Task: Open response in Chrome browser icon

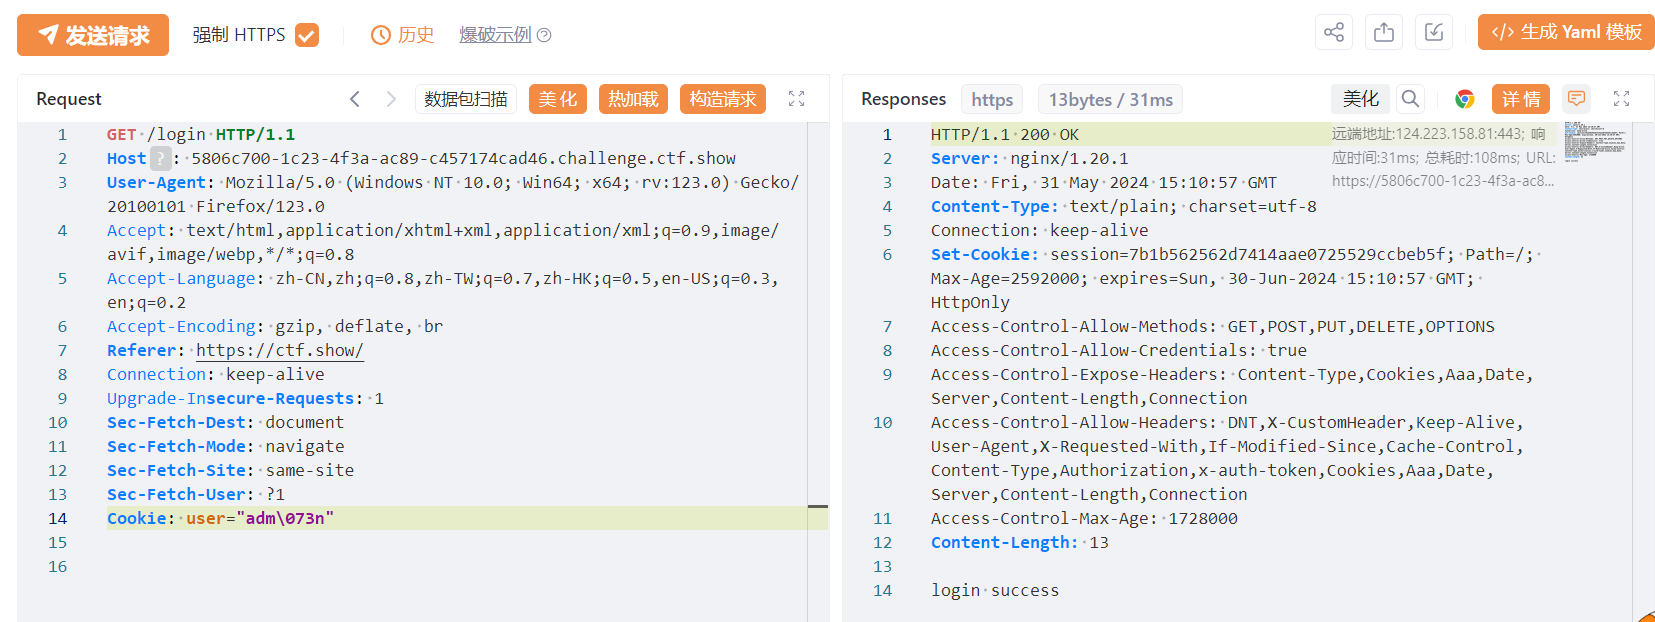Action: tap(1465, 99)
